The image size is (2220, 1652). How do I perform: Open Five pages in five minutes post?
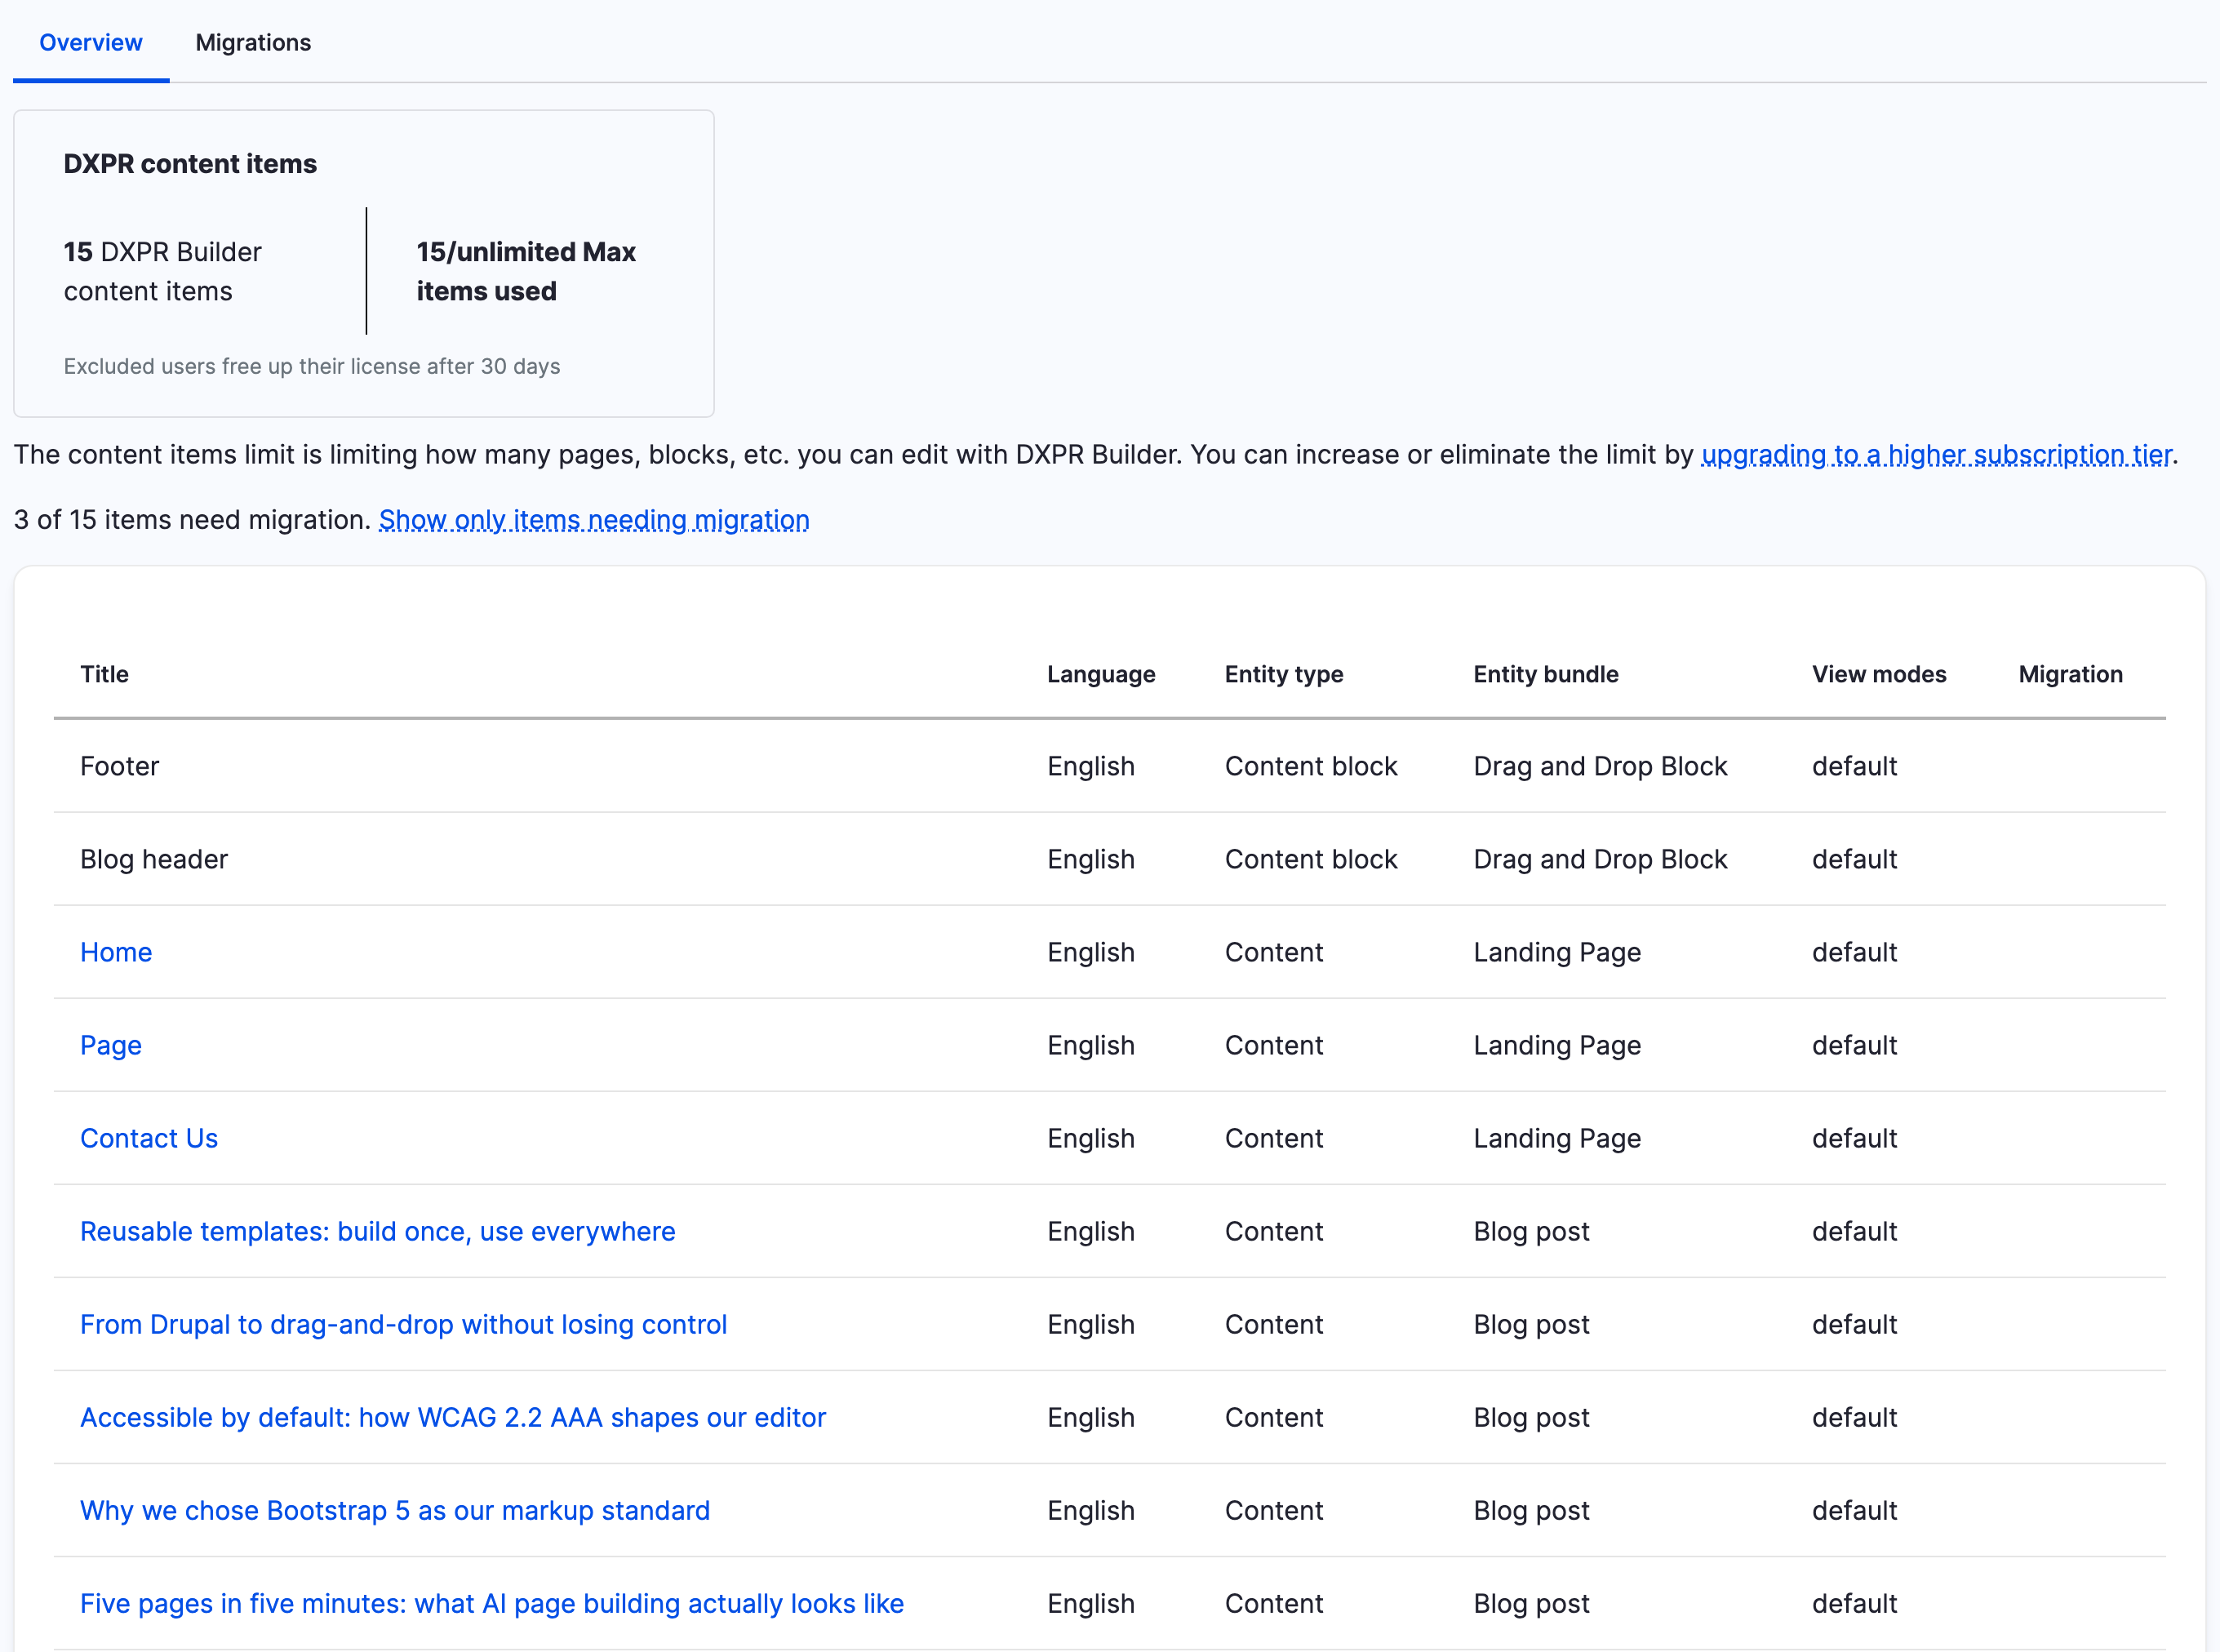(492, 1603)
